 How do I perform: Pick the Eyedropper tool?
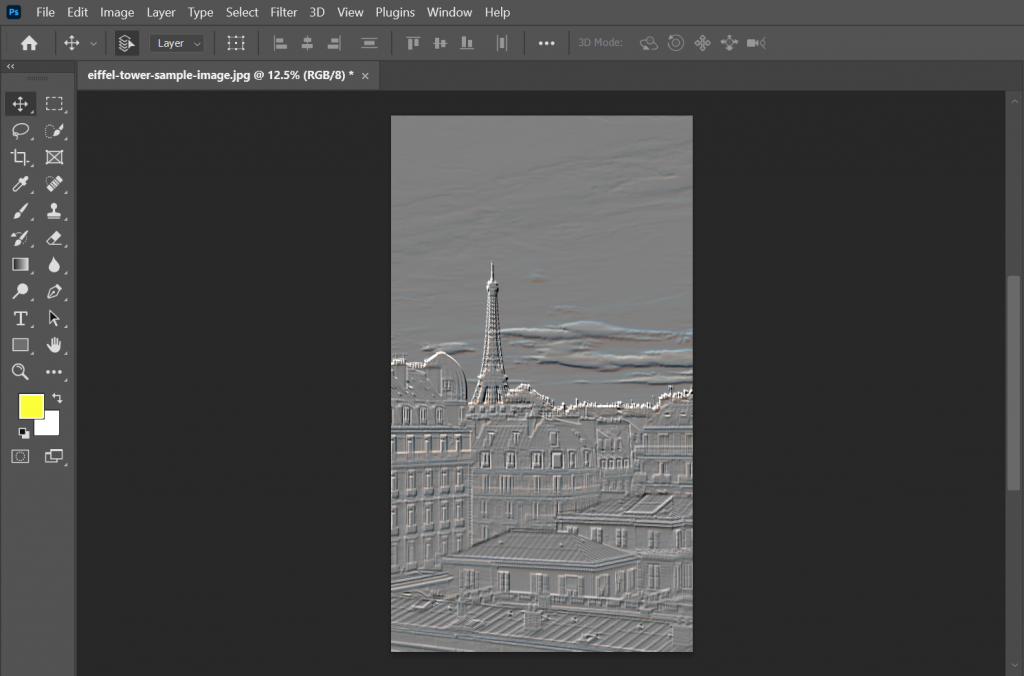[x=20, y=184]
